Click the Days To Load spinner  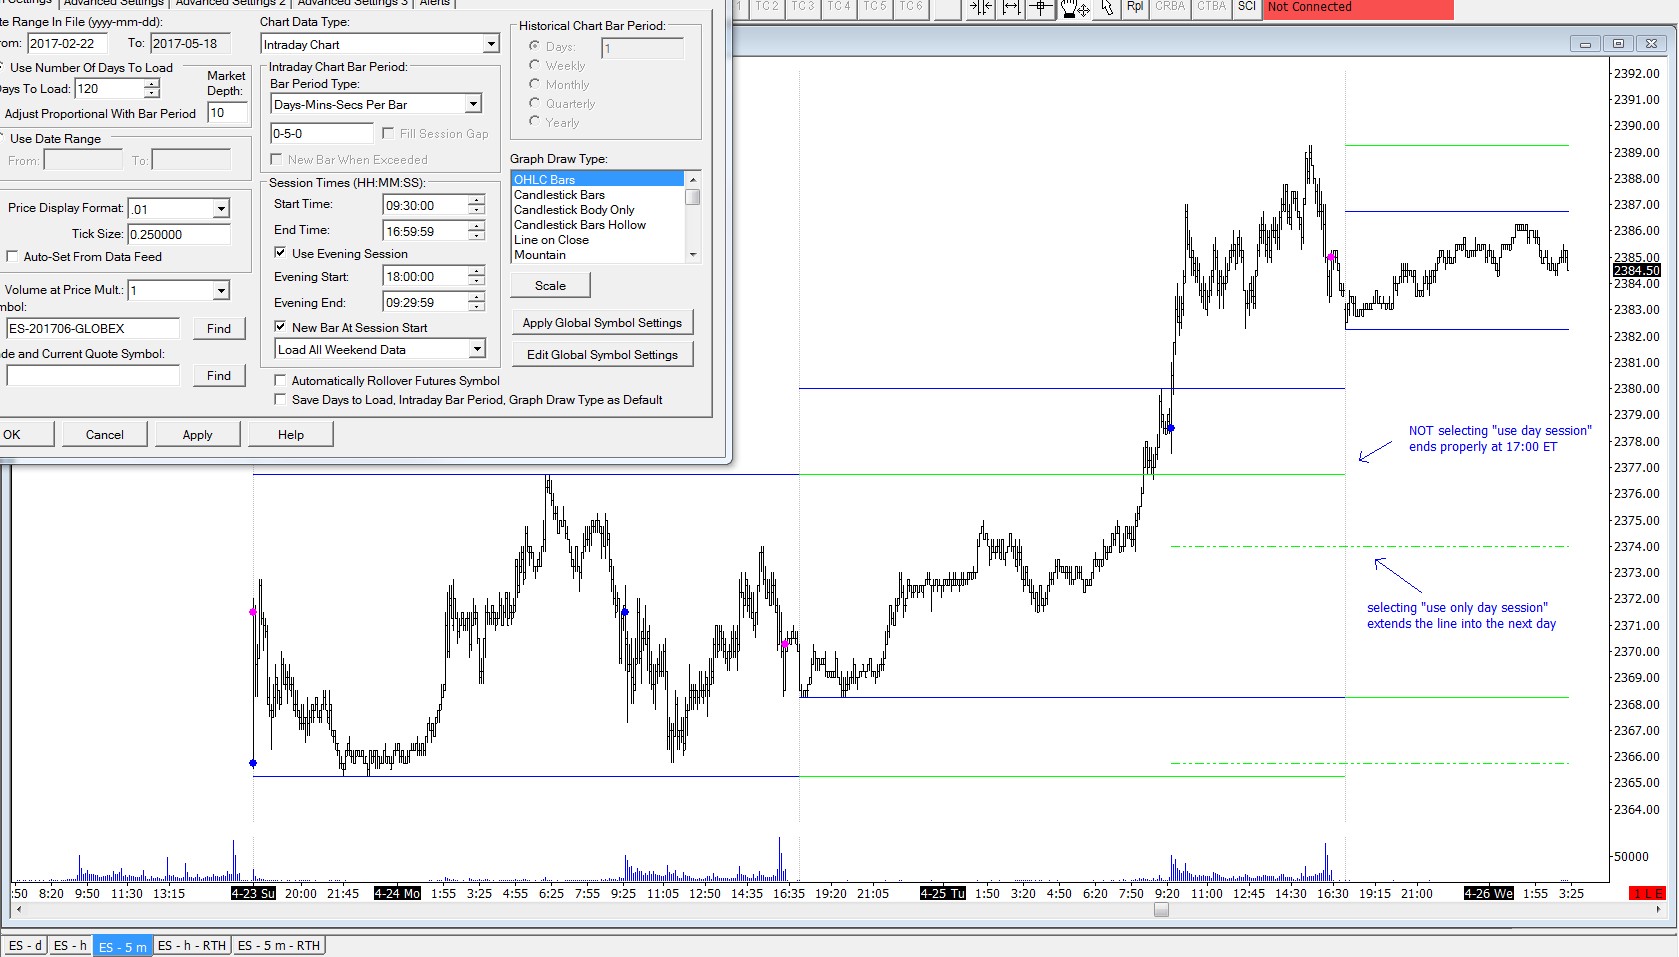pos(152,88)
